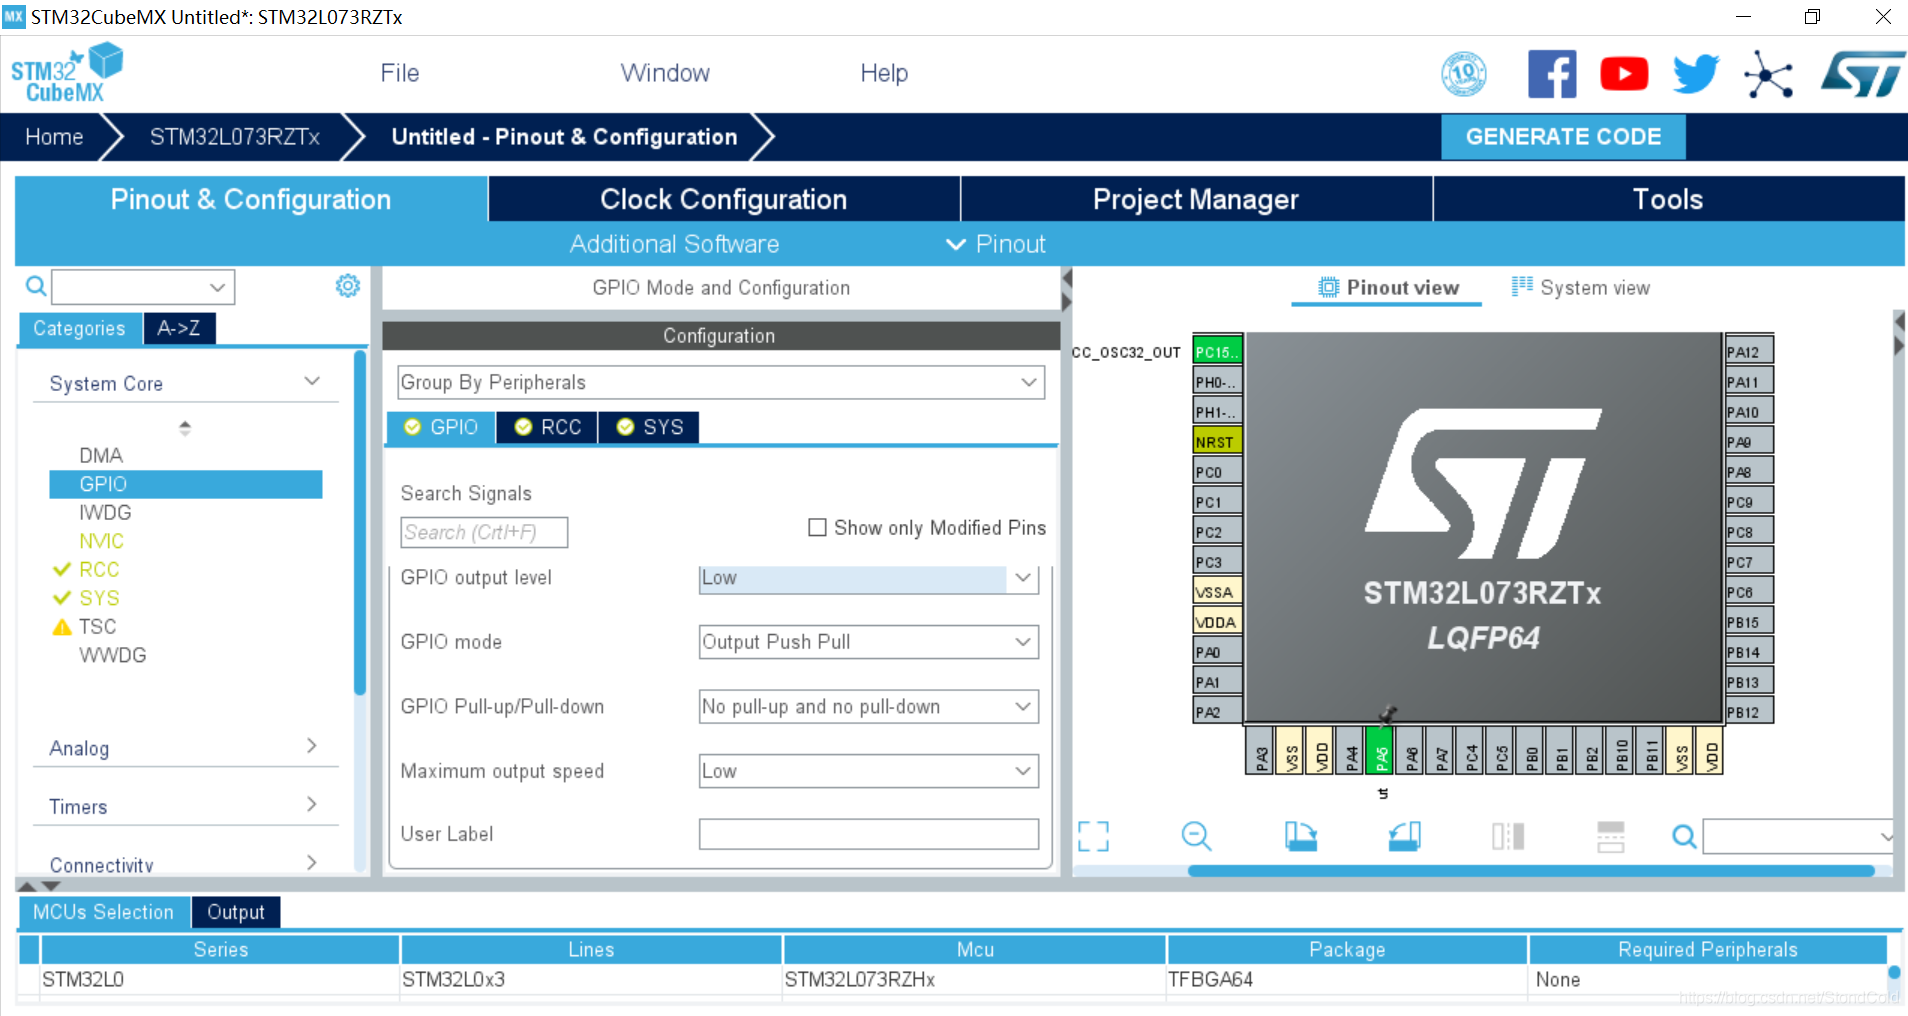Image resolution: width=1908 pixels, height=1016 pixels.
Task: Rotate the chip view clockwise
Action: [x=1300, y=836]
